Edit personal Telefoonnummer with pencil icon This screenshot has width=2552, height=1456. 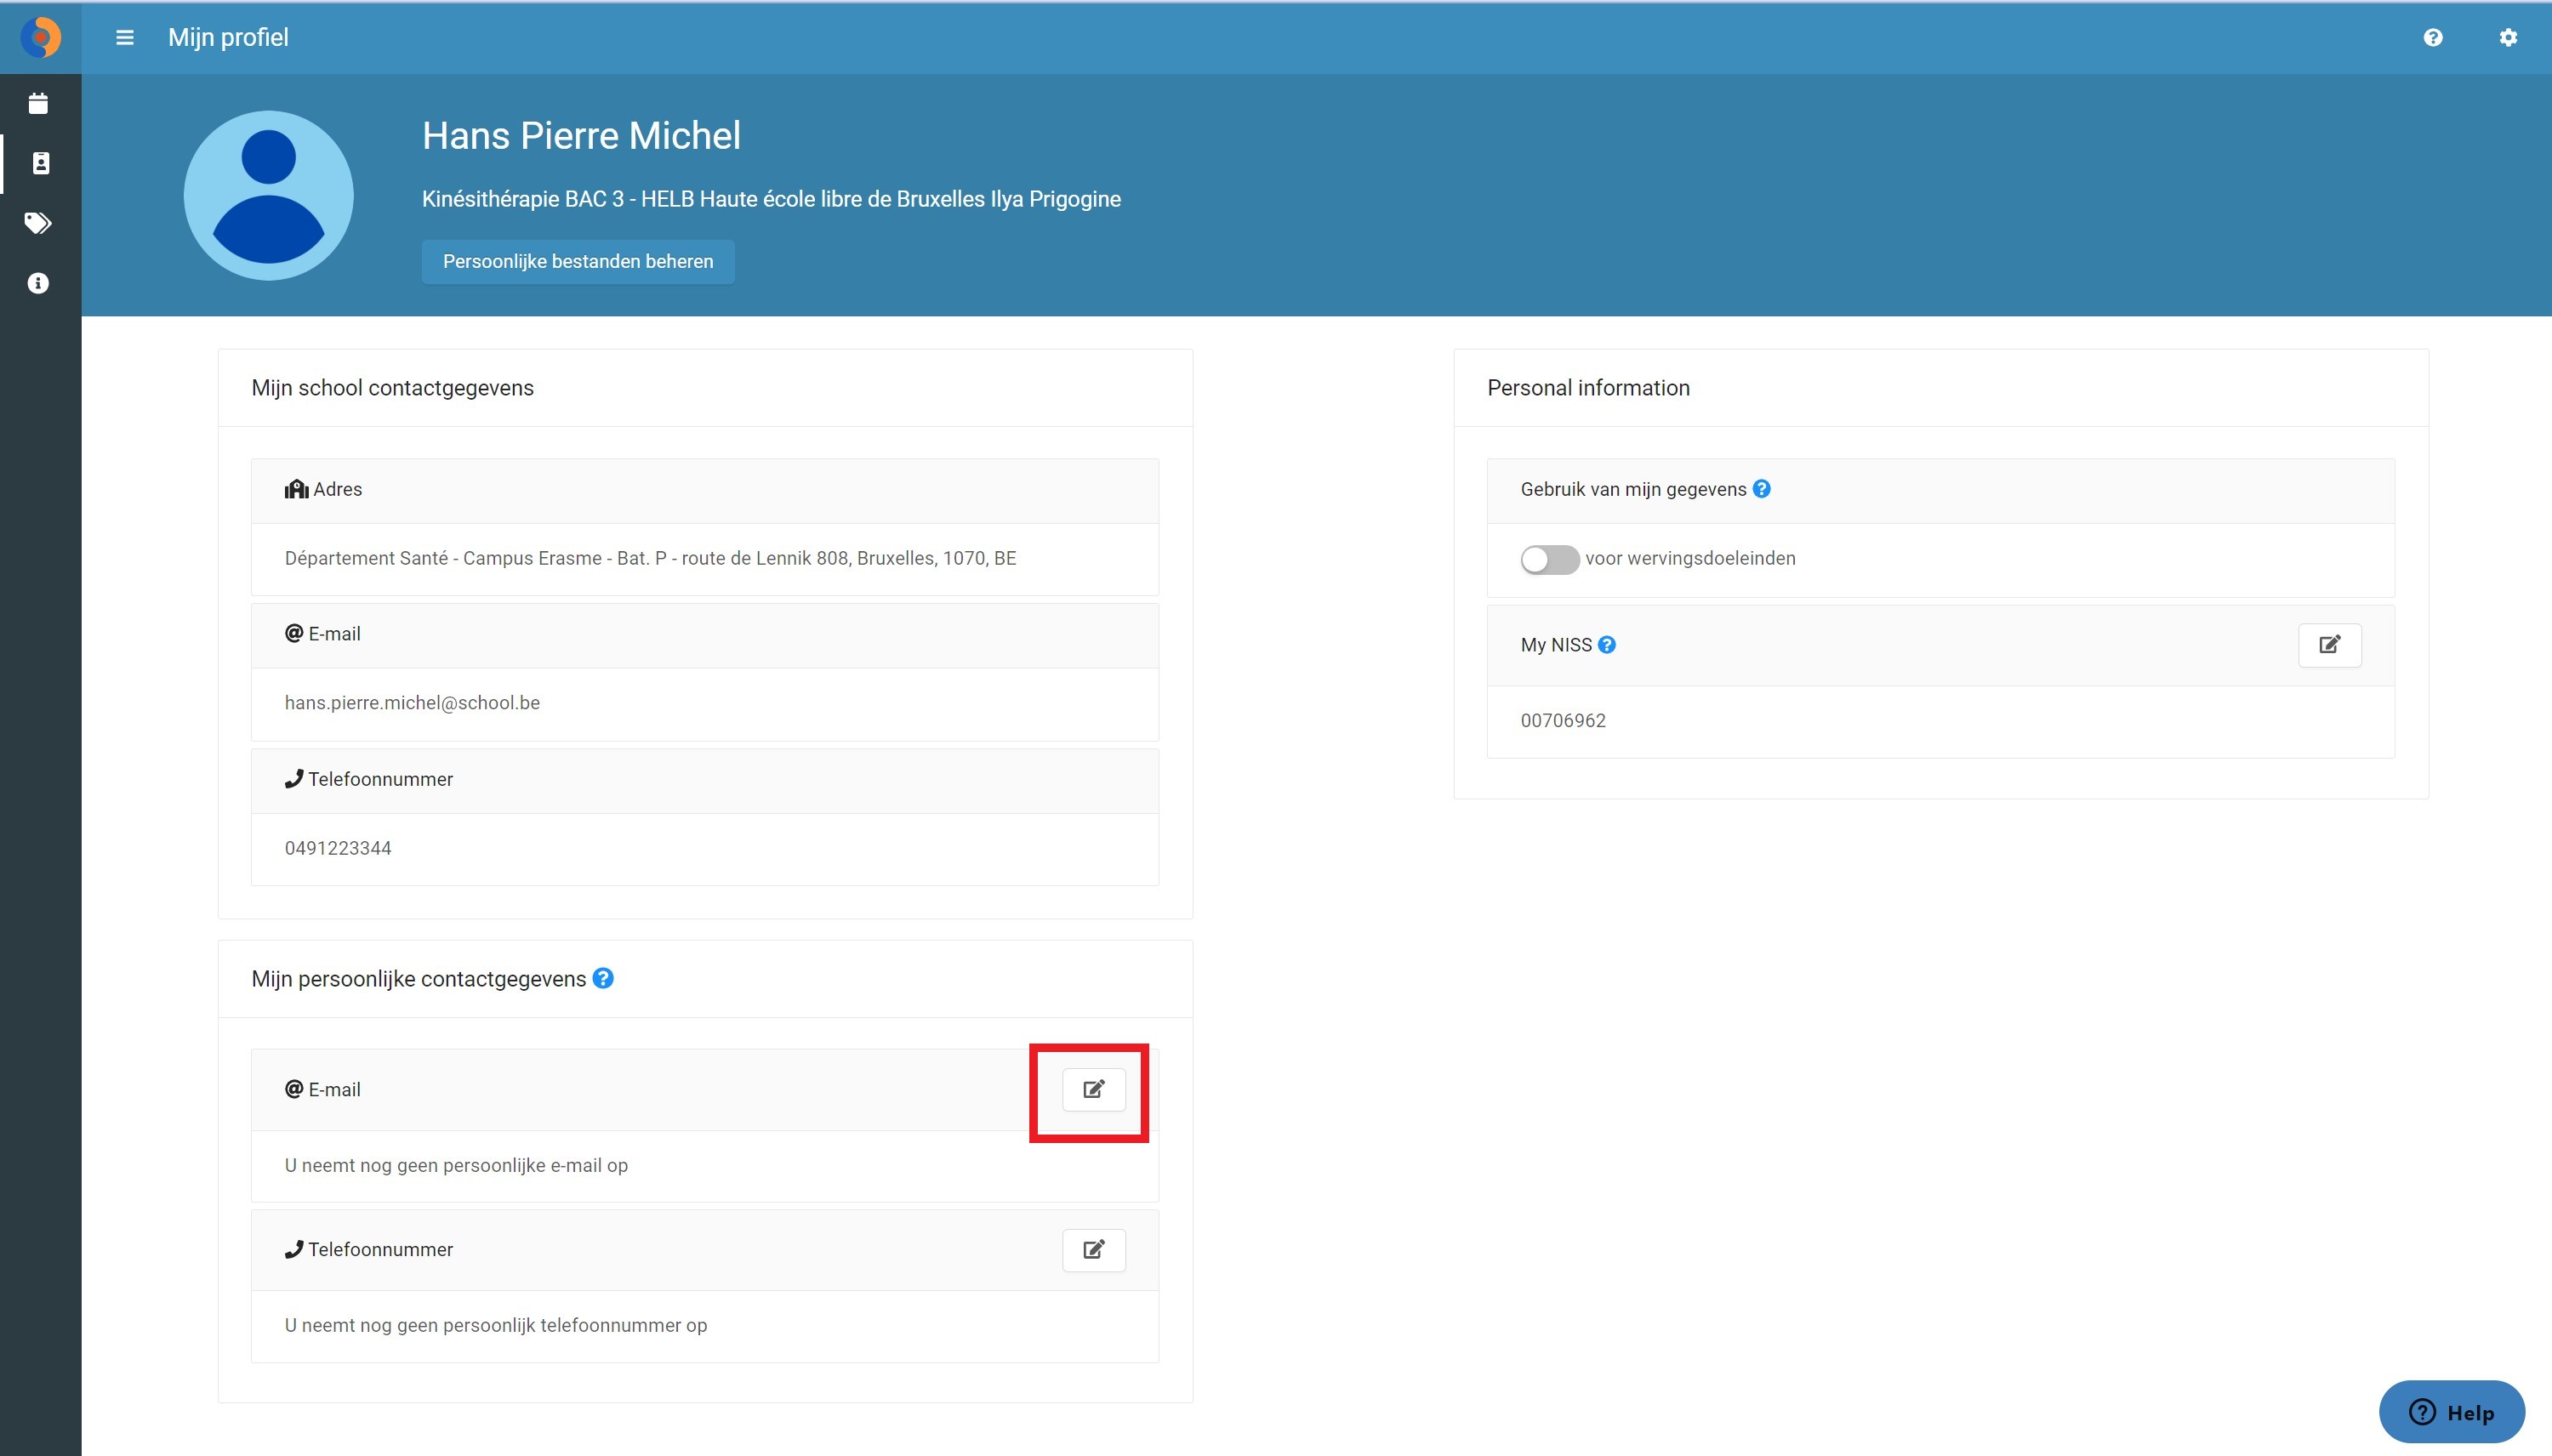1093,1249
